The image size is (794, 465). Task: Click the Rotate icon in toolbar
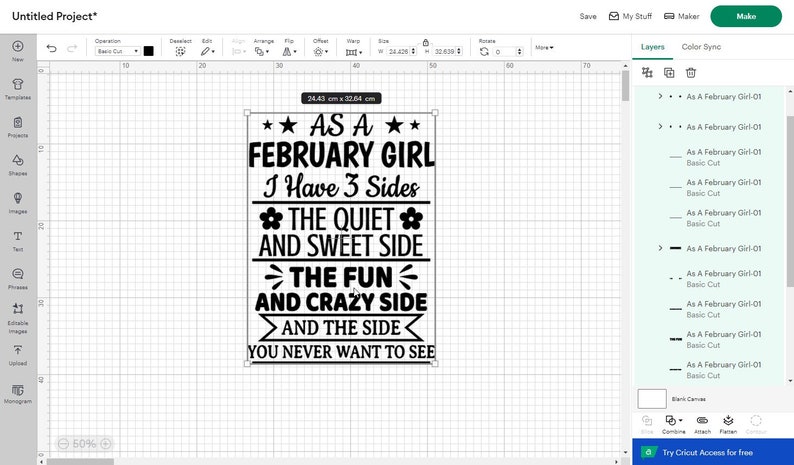click(484, 51)
